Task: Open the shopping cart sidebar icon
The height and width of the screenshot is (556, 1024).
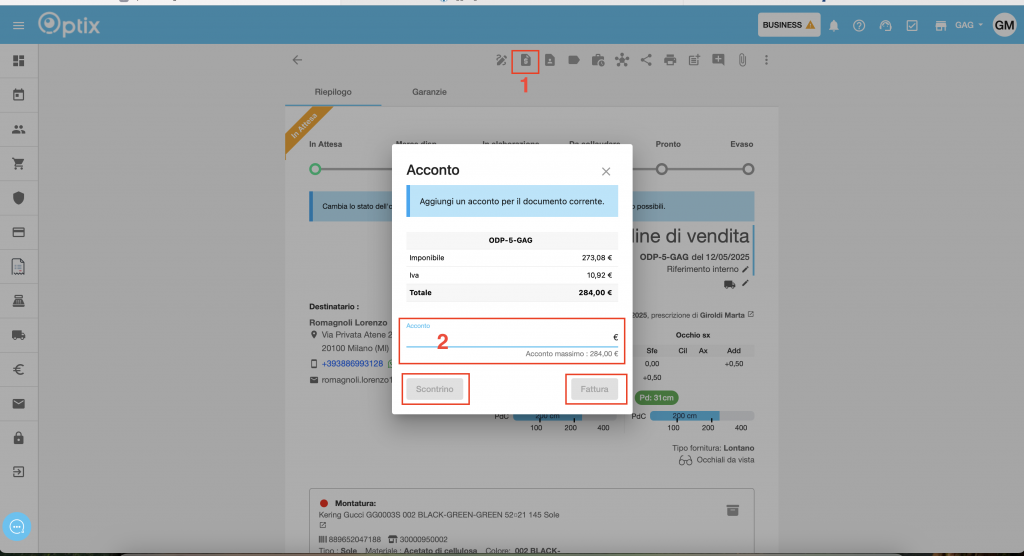Action: point(18,163)
